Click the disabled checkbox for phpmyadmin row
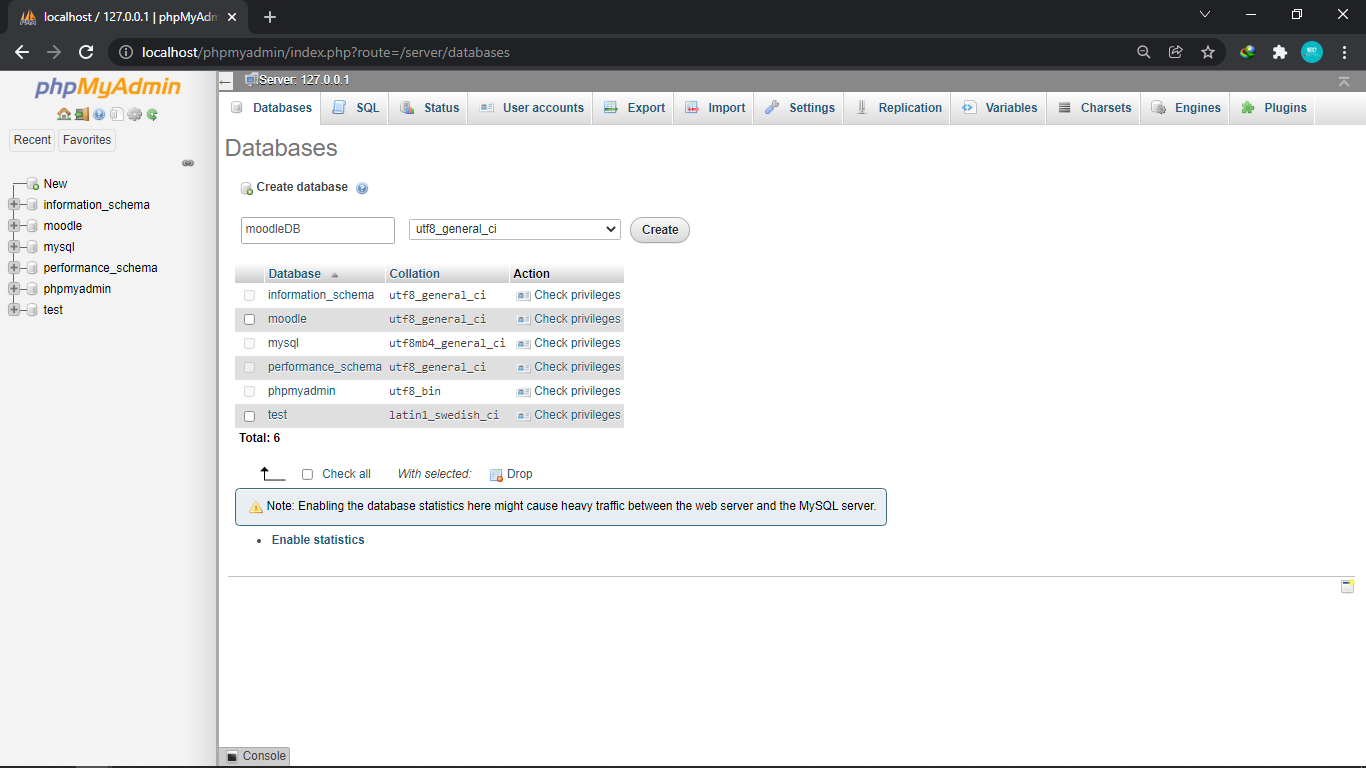The width and height of the screenshot is (1366, 768). (249, 392)
